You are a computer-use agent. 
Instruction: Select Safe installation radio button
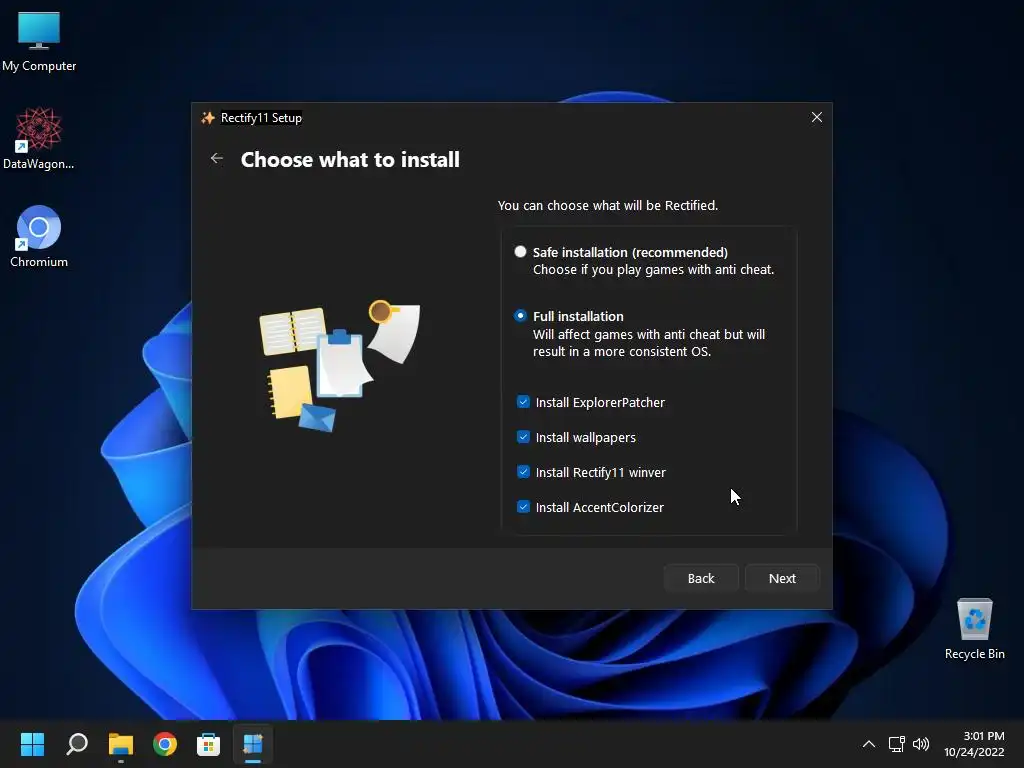point(520,252)
